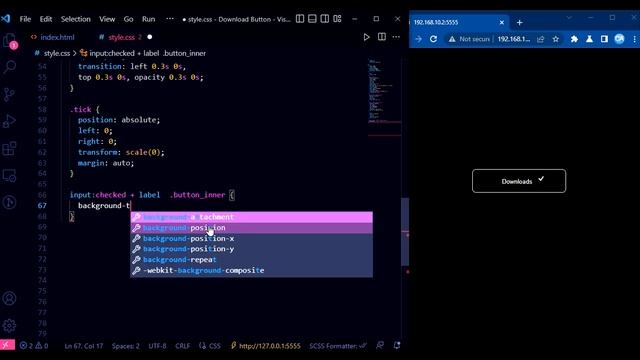640x360 pixels.
Task: Open the Explorer view in activity bar
Action: click(x=10, y=41)
